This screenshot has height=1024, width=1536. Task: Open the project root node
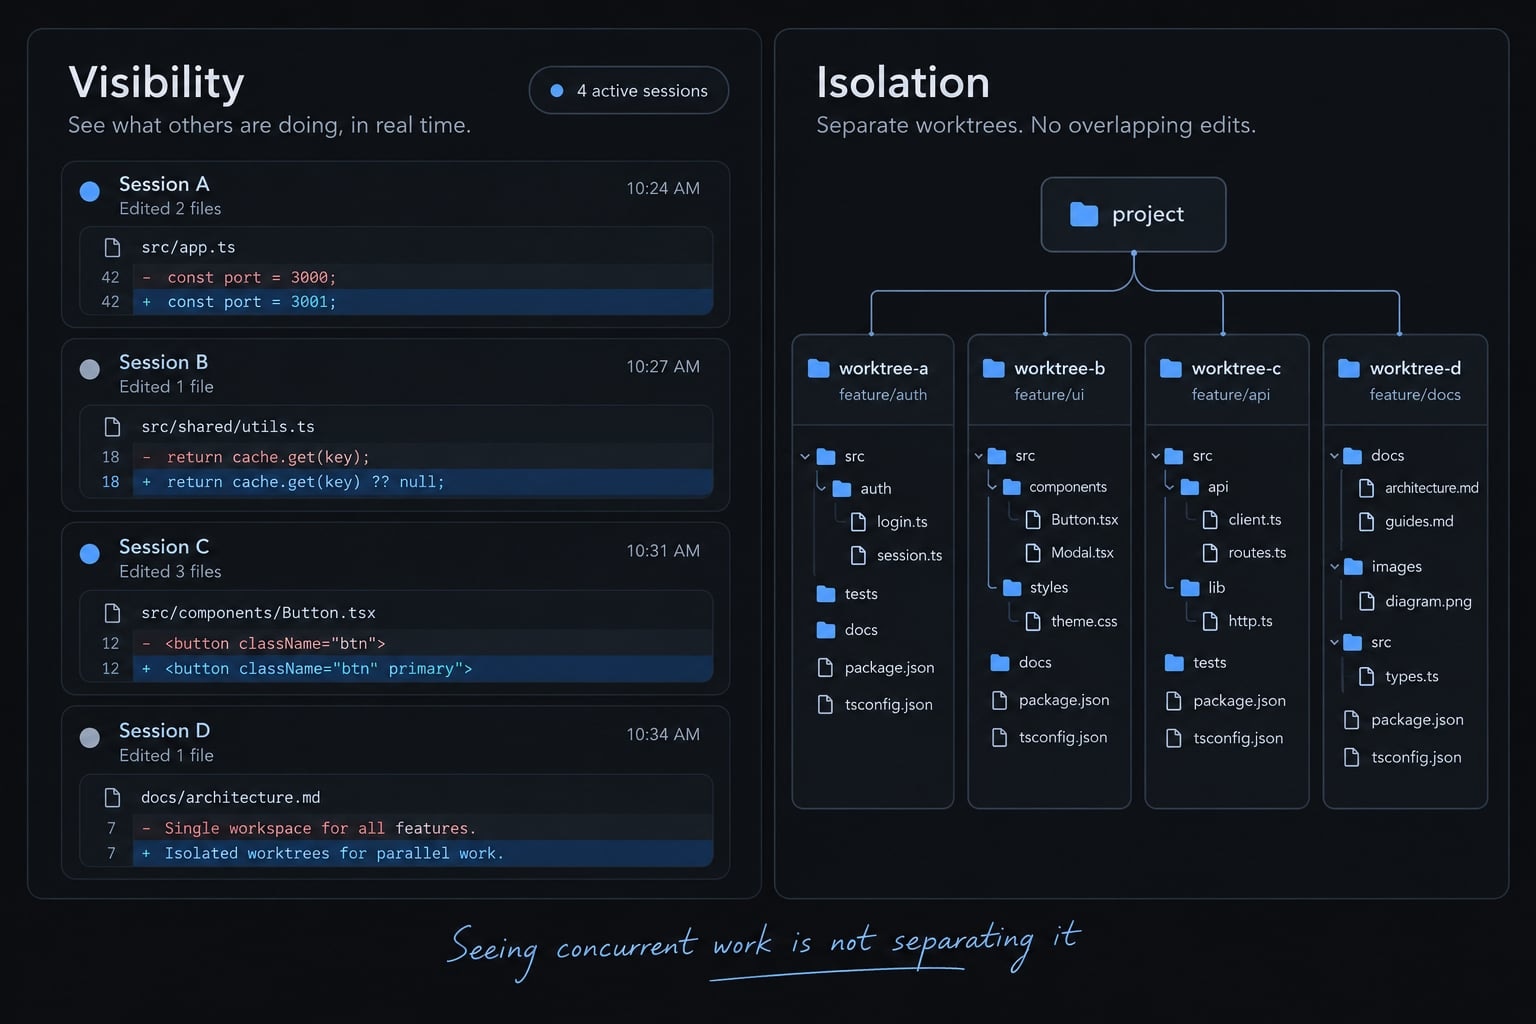1133,214
